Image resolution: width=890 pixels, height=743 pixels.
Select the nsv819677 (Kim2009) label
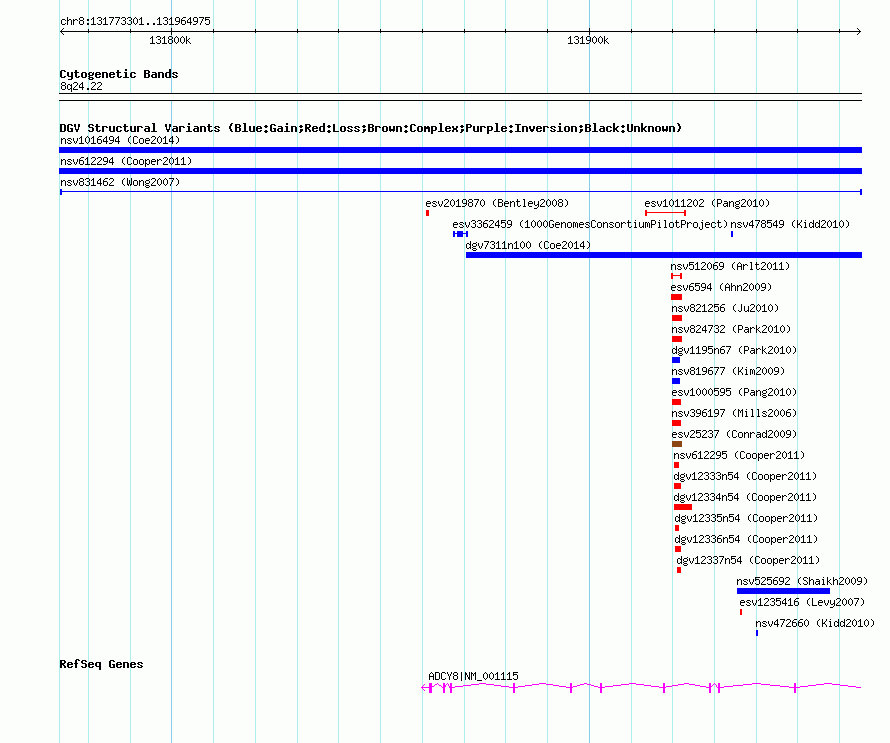click(x=728, y=371)
